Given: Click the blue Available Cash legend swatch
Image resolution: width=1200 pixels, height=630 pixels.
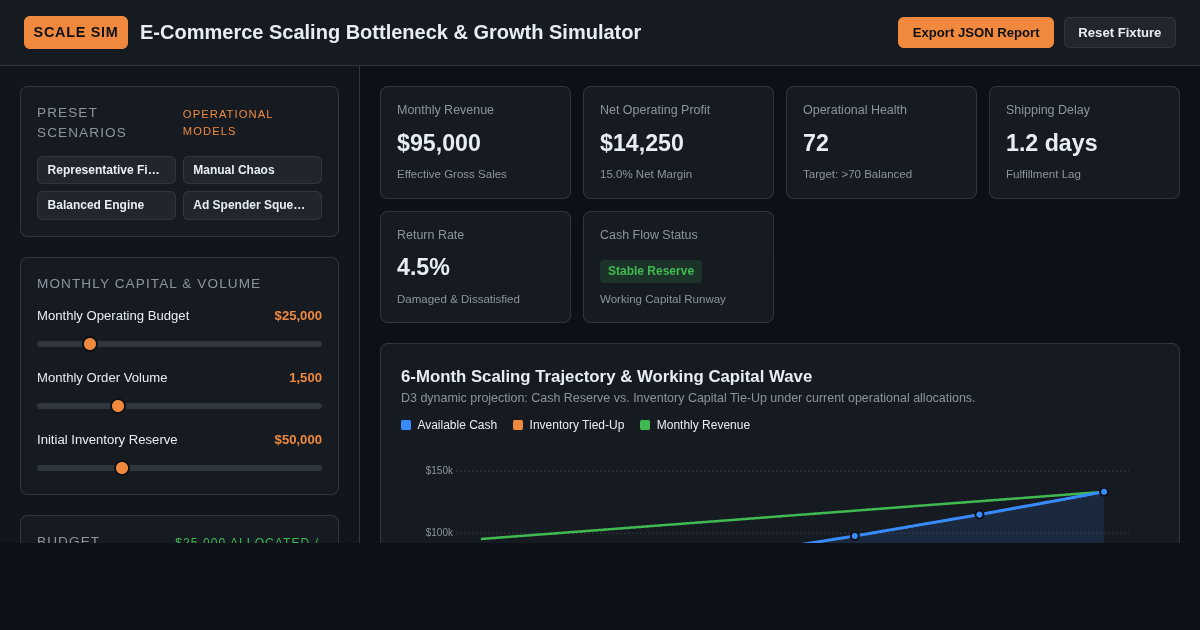Looking at the screenshot, I should 406,425.
